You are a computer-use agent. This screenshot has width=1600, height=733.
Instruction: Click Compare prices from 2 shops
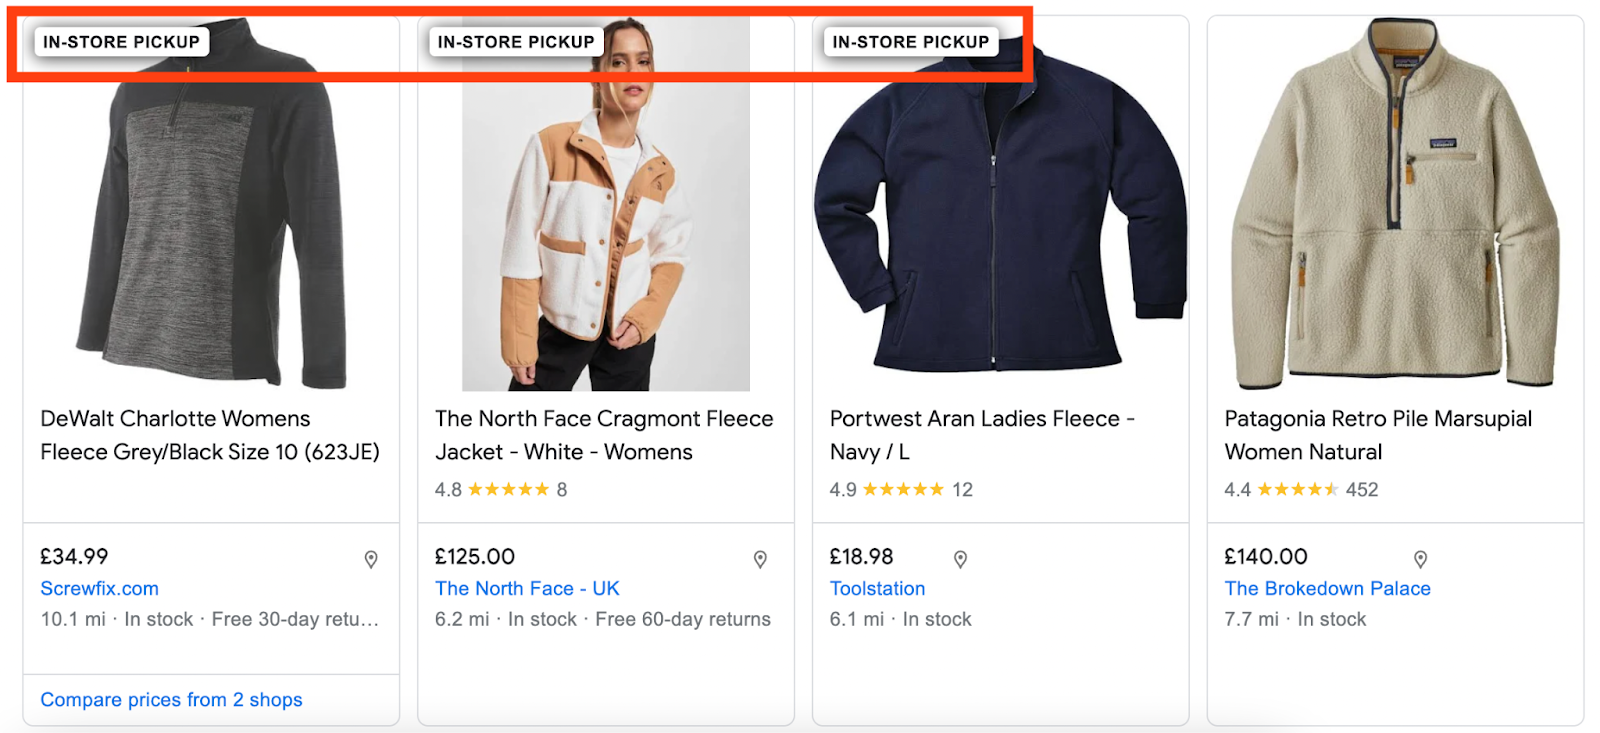point(171,700)
